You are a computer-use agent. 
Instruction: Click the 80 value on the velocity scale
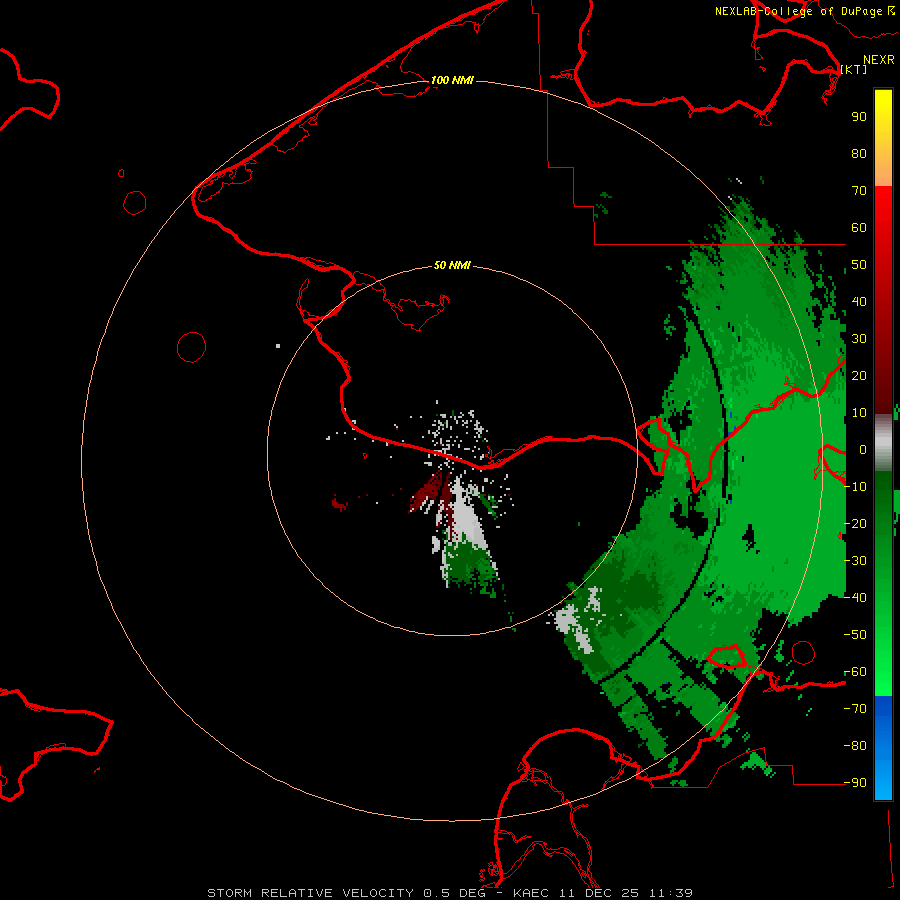pos(859,154)
